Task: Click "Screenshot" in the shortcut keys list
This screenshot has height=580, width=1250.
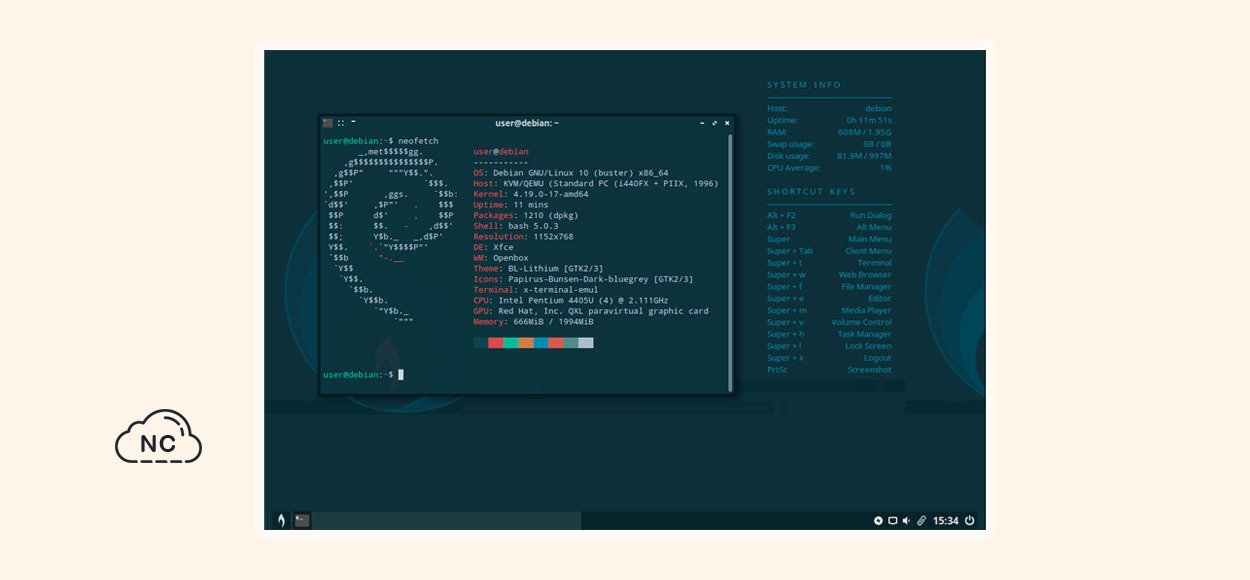Action: point(870,370)
